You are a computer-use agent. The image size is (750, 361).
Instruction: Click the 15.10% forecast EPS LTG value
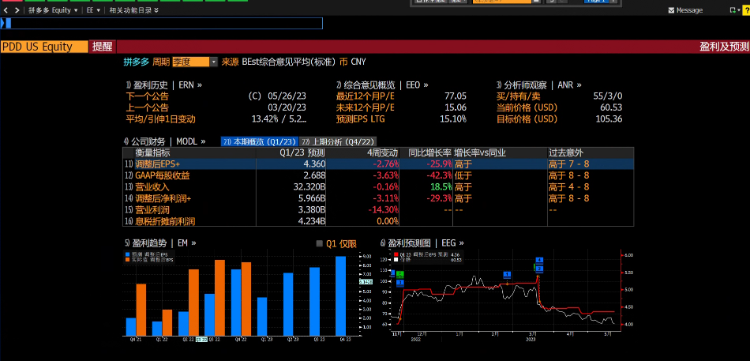coord(453,119)
